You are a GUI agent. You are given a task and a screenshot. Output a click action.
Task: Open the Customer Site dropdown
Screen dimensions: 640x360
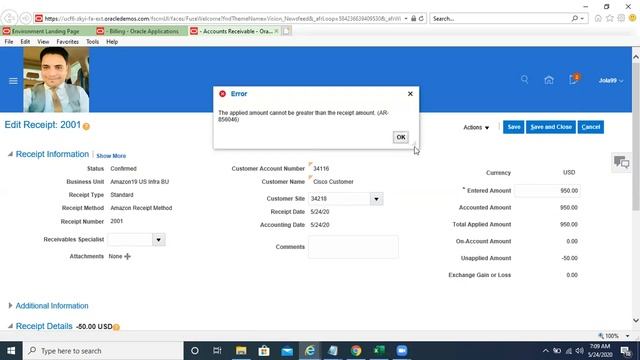coord(376,199)
